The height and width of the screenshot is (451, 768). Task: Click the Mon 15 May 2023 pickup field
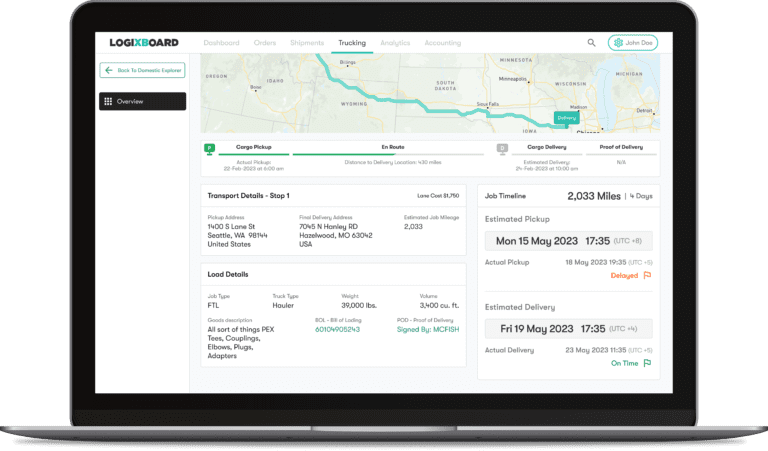569,241
